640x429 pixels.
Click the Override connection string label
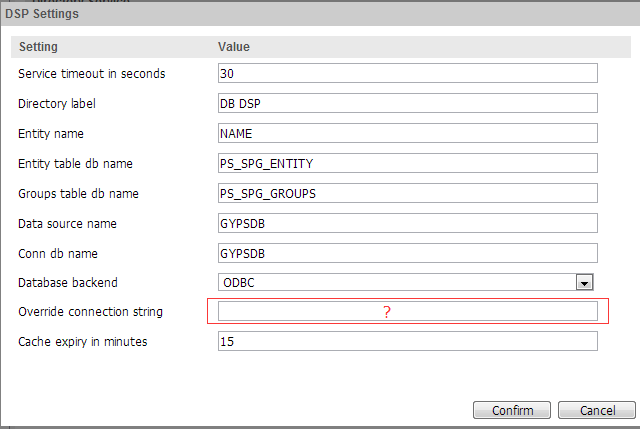[x=90, y=312]
